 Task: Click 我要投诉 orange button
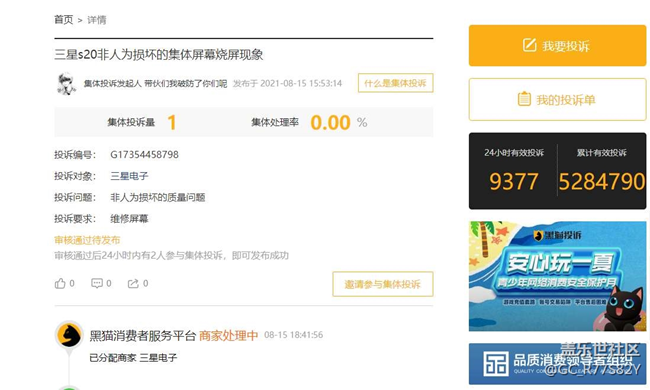[557, 46]
